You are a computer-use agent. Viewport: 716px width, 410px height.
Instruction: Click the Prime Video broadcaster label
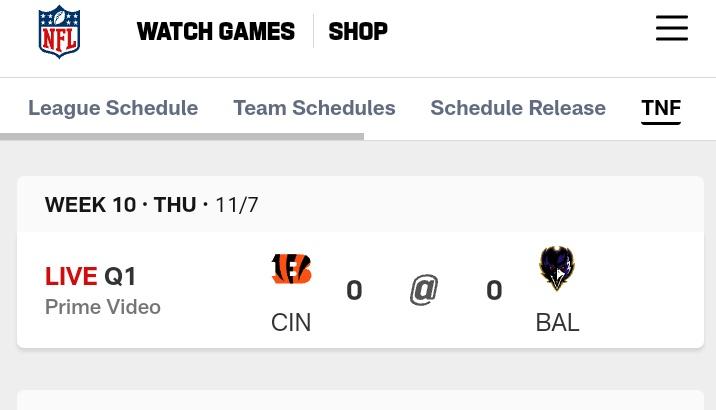pyautogui.click(x=103, y=307)
